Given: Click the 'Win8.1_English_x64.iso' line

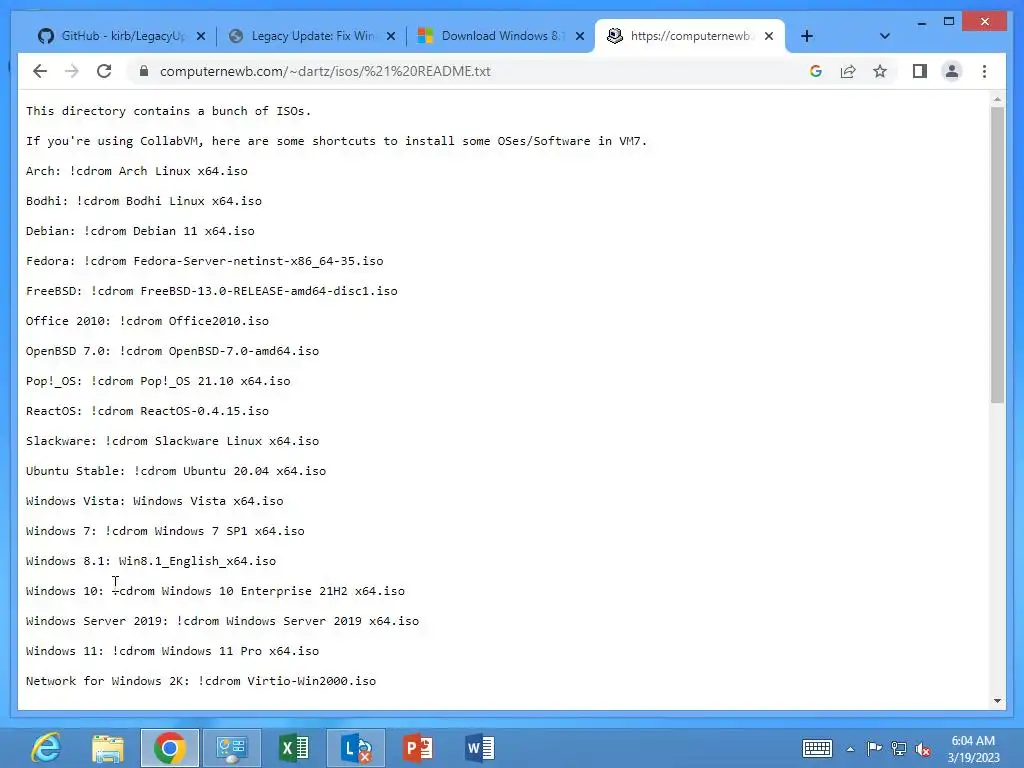Looking at the screenshot, I should pyautogui.click(x=151, y=562).
